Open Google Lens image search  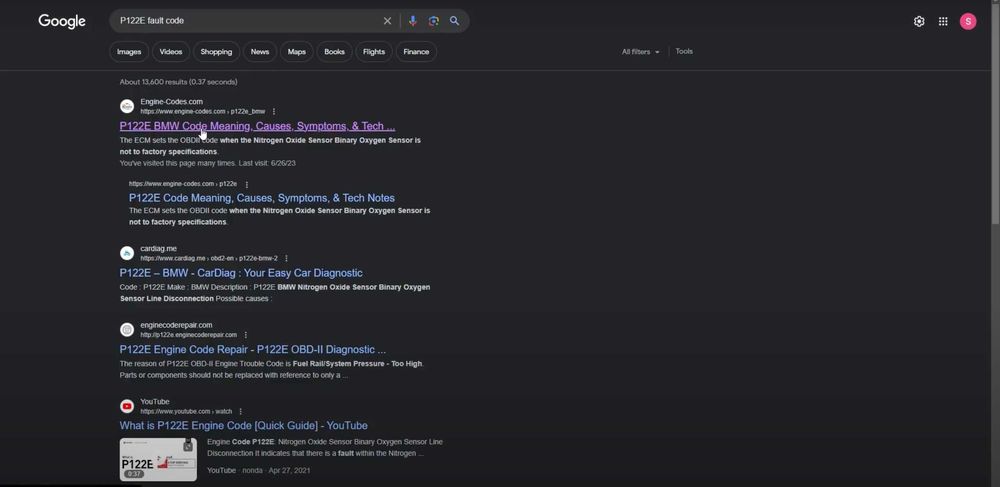[x=433, y=21]
